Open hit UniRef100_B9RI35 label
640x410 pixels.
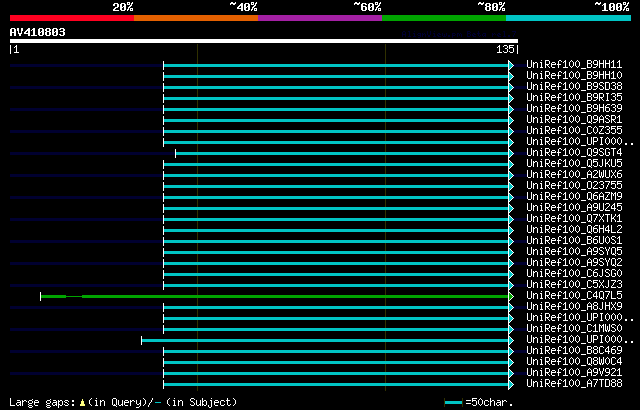click(574, 98)
